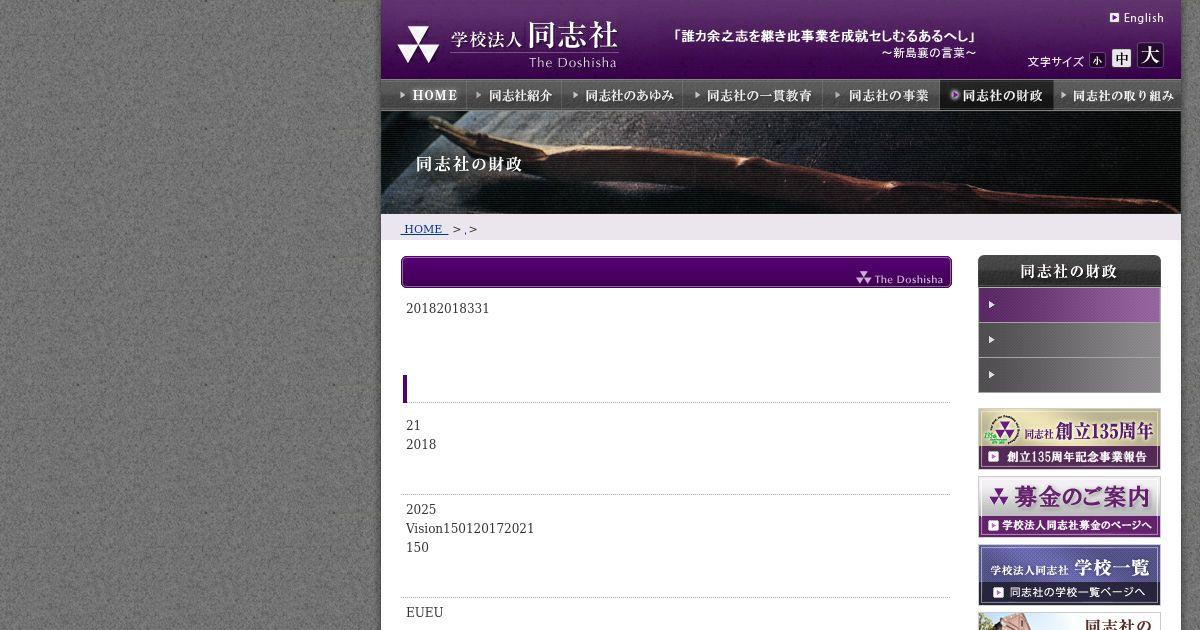Open the 学校一覧 banner
Screen dimensions: 1200x630
coord(1069,575)
